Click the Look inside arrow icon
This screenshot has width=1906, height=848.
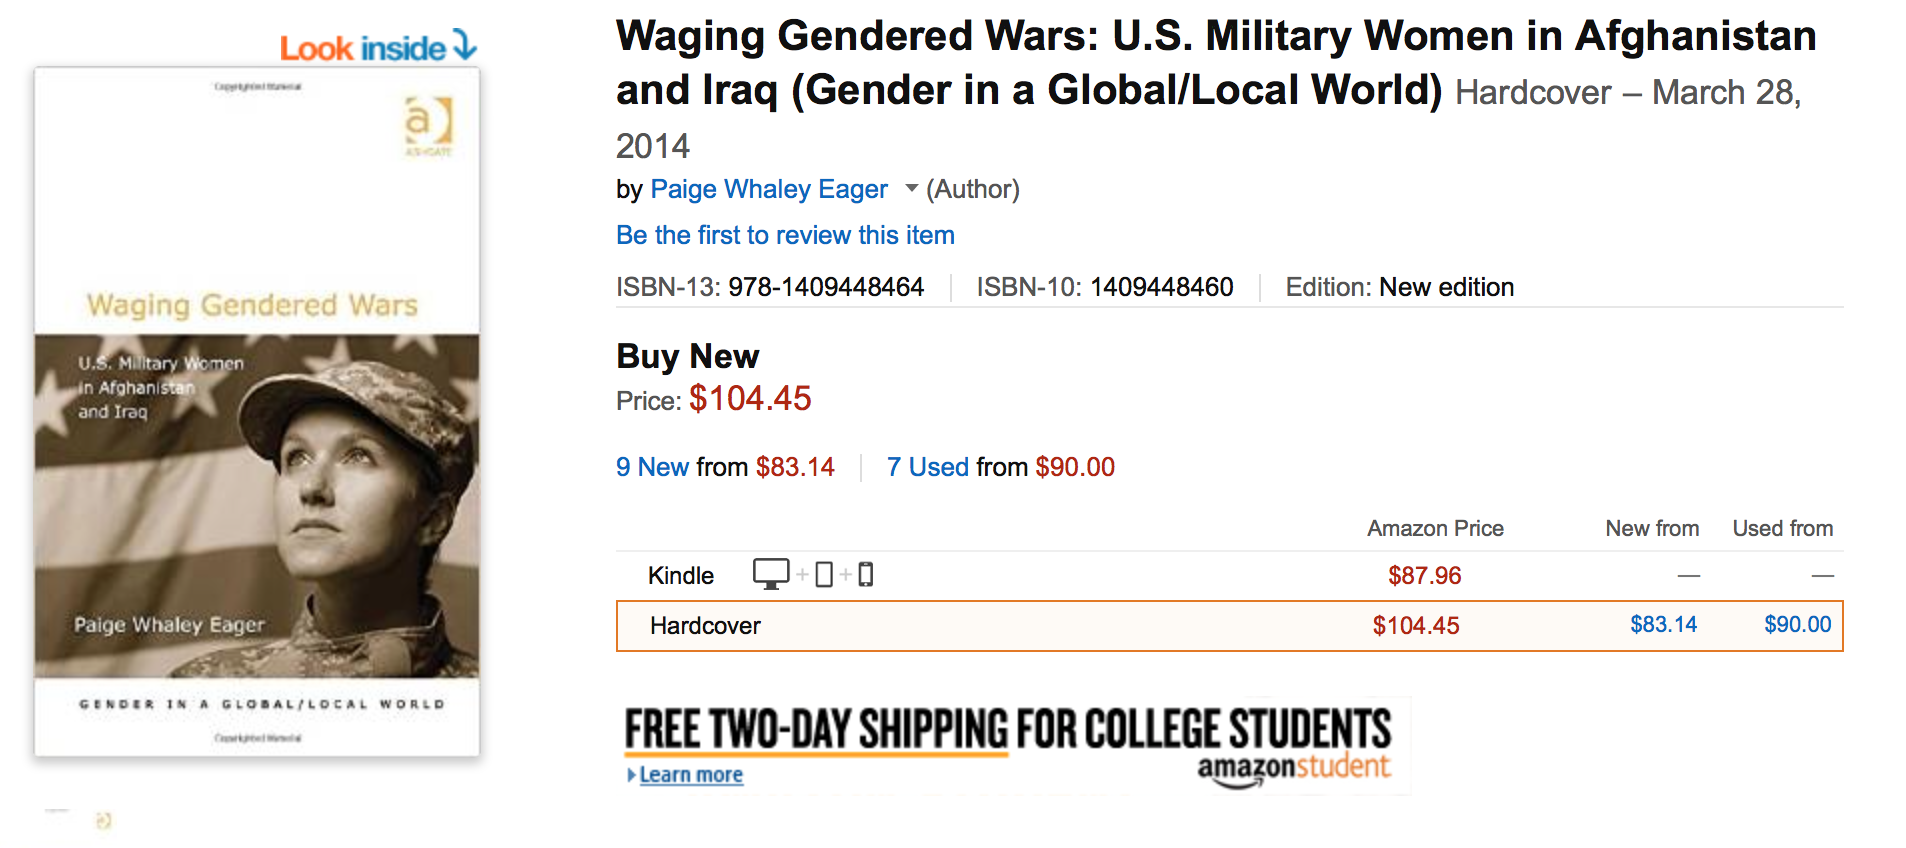click(464, 45)
